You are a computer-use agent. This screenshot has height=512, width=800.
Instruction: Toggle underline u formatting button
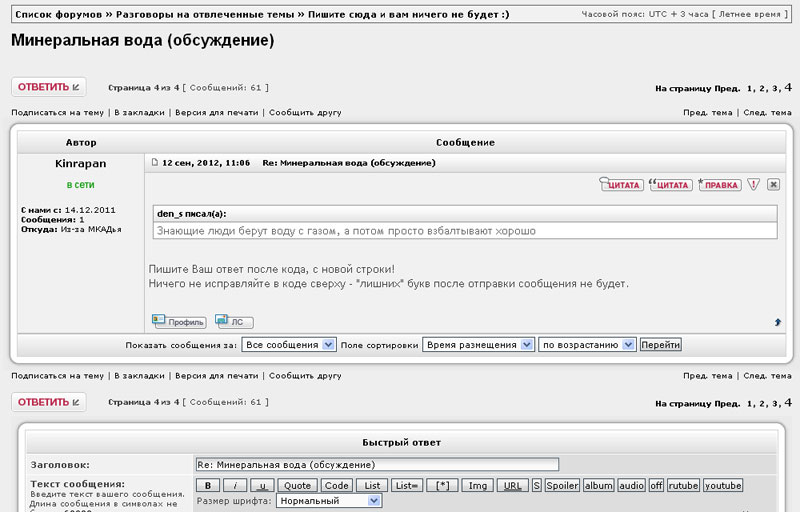point(261,485)
